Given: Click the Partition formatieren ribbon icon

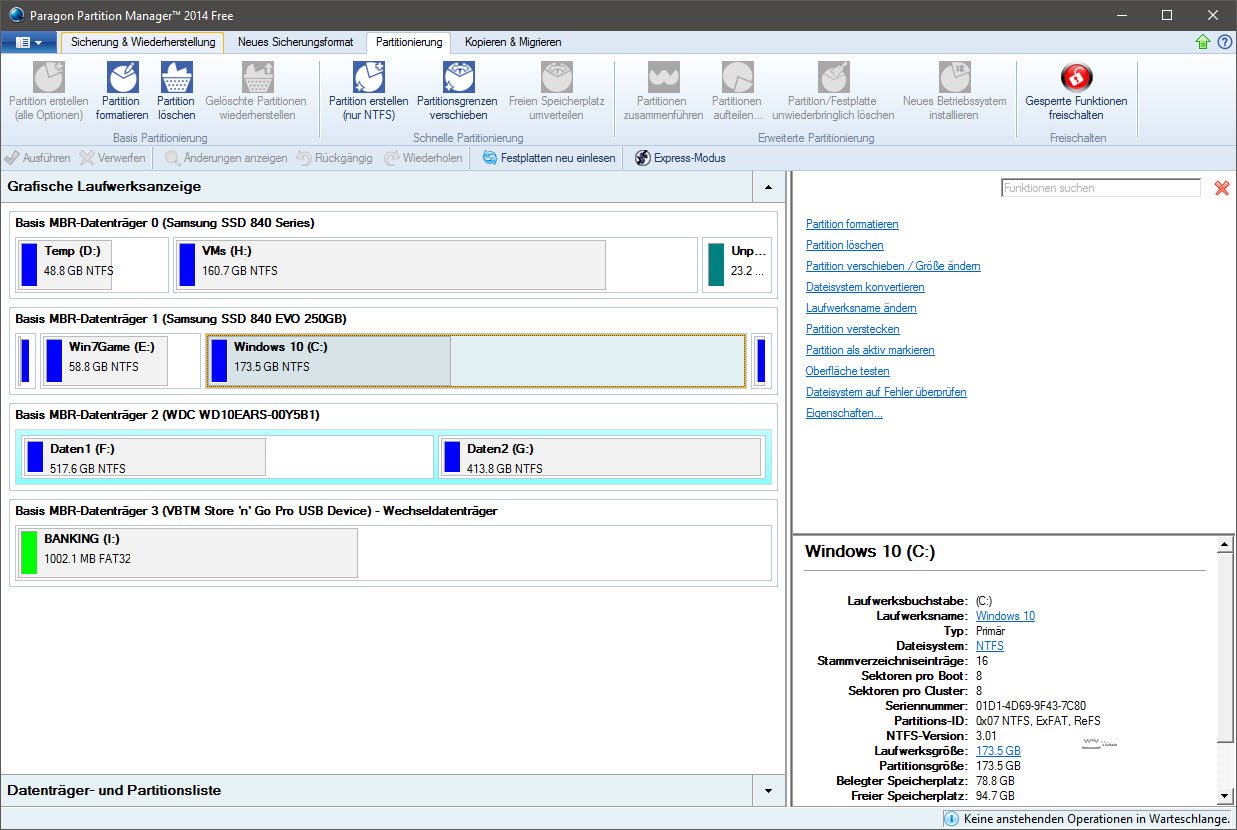Looking at the screenshot, I should [x=121, y=78].
